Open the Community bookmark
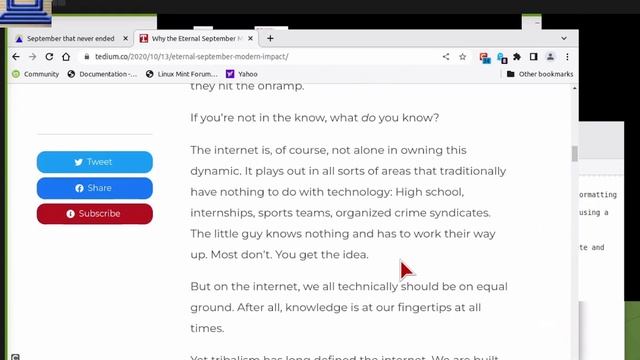The width and height of the screenshot is (640, 360). pyautogui.click(x=36, y=74)
